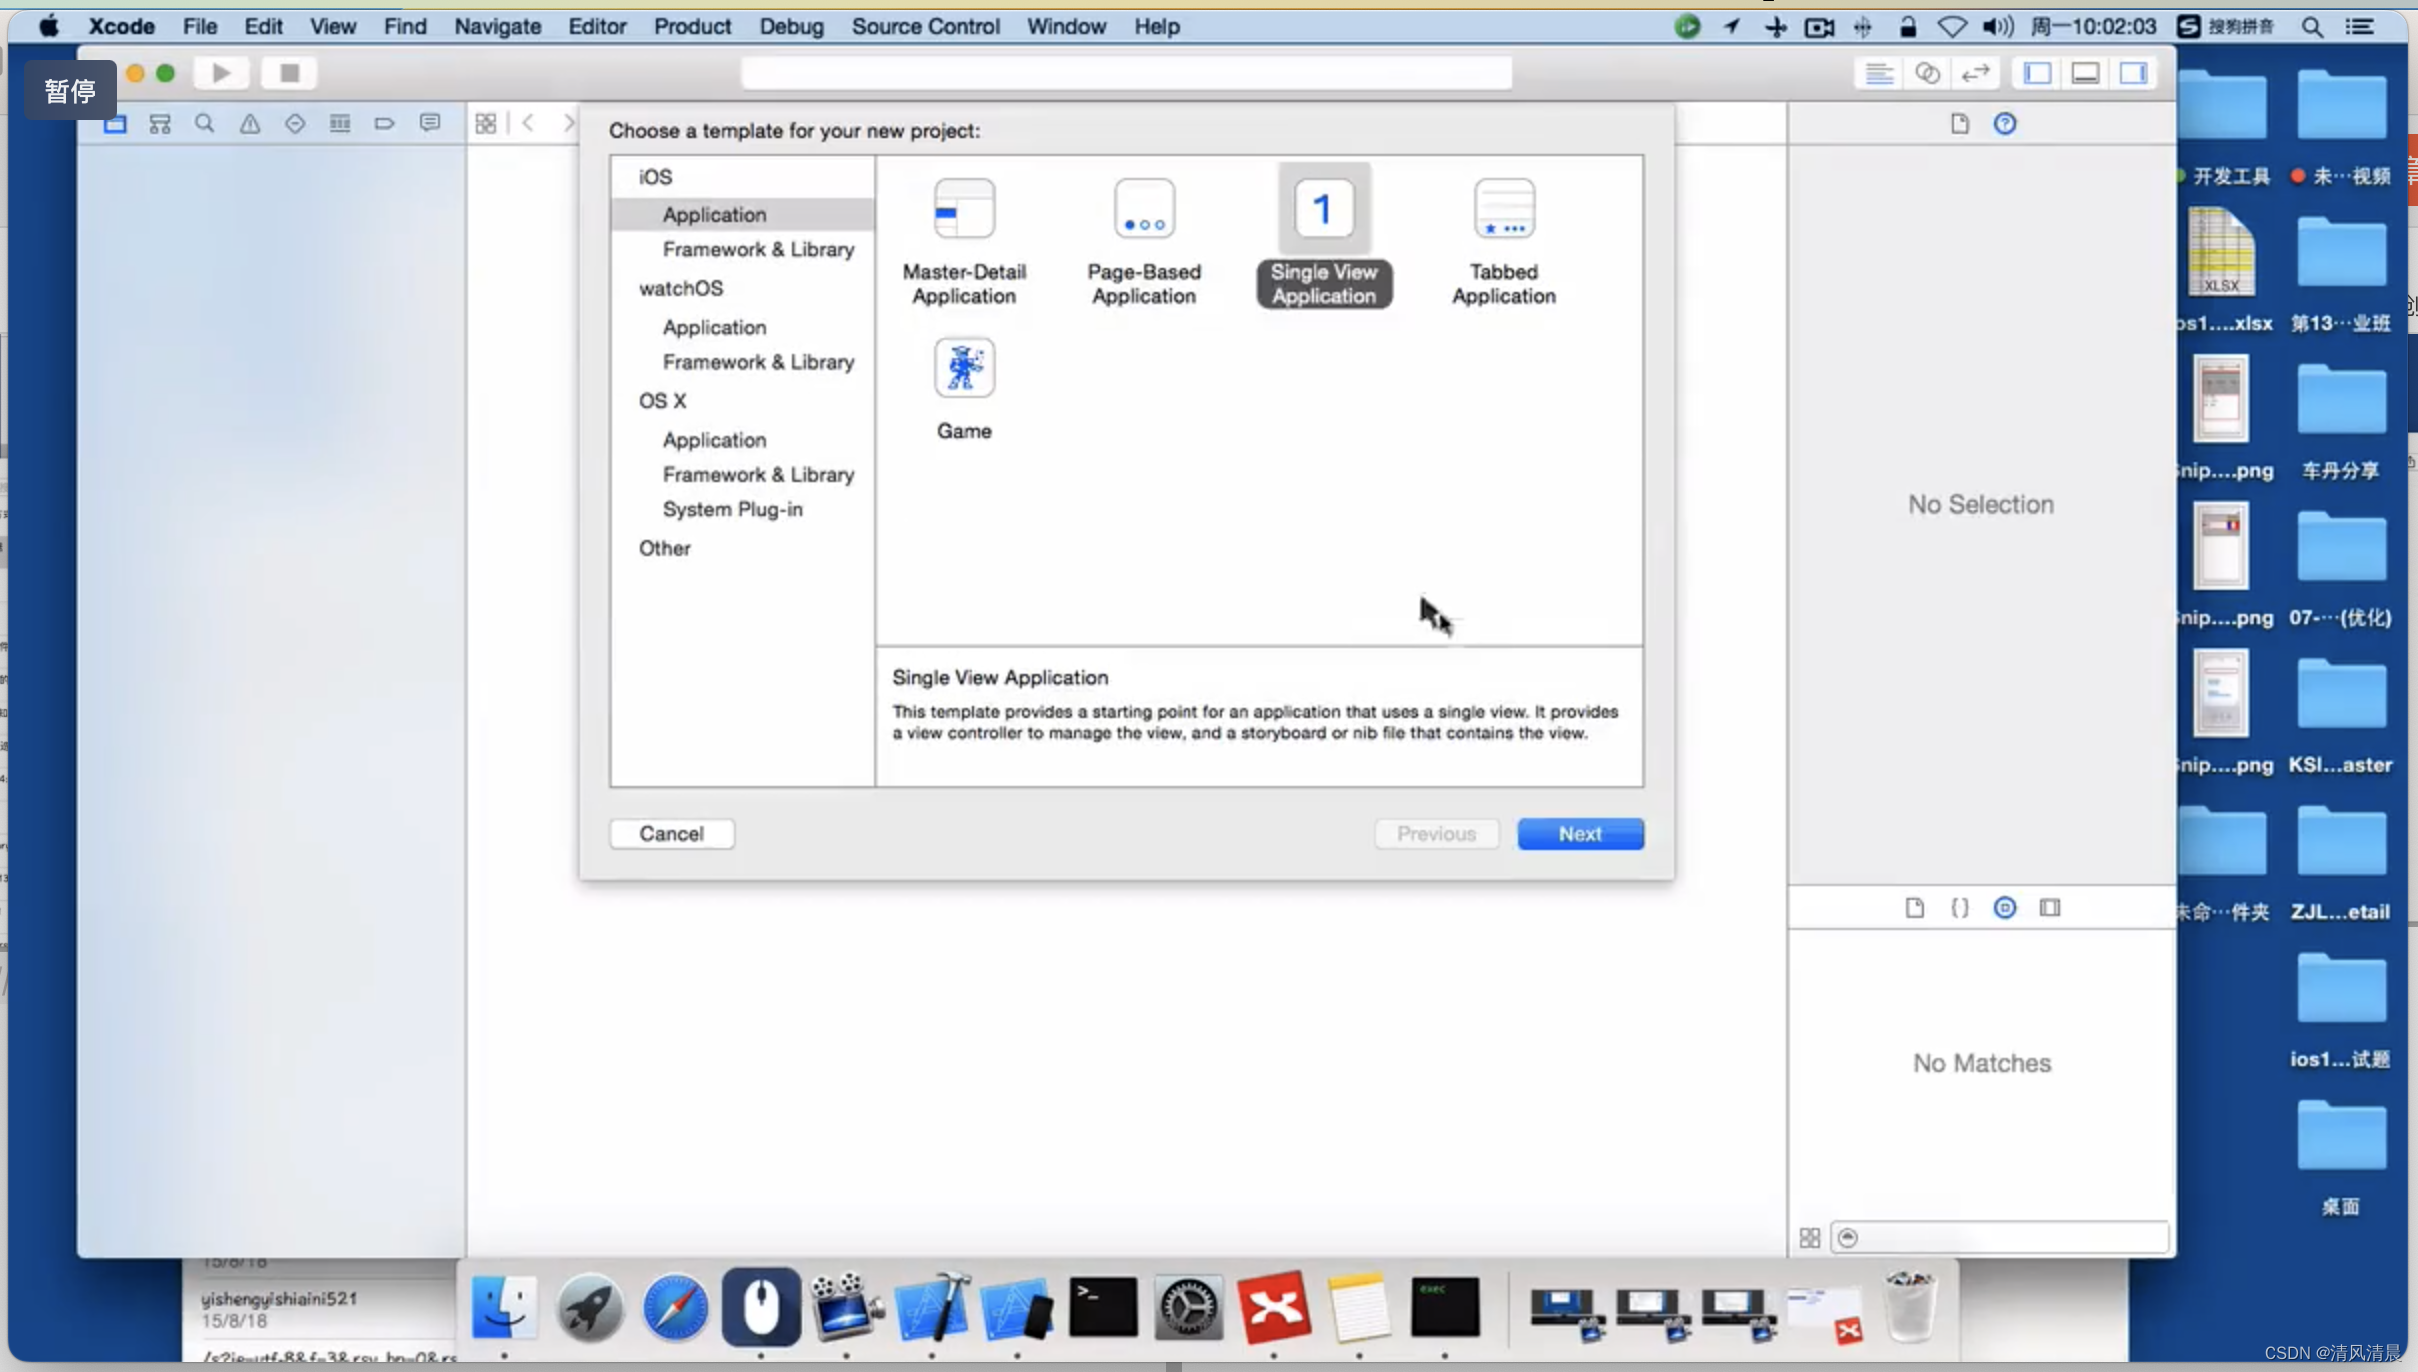Open the Source Control menu
The height and width of the screenshot is (1372, 2418).
925,26
